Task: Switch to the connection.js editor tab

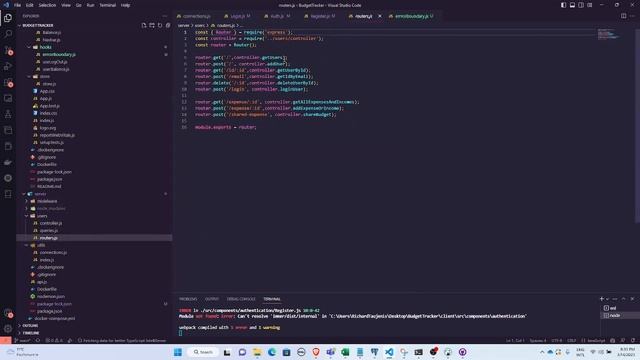Action: click(197, 16)
